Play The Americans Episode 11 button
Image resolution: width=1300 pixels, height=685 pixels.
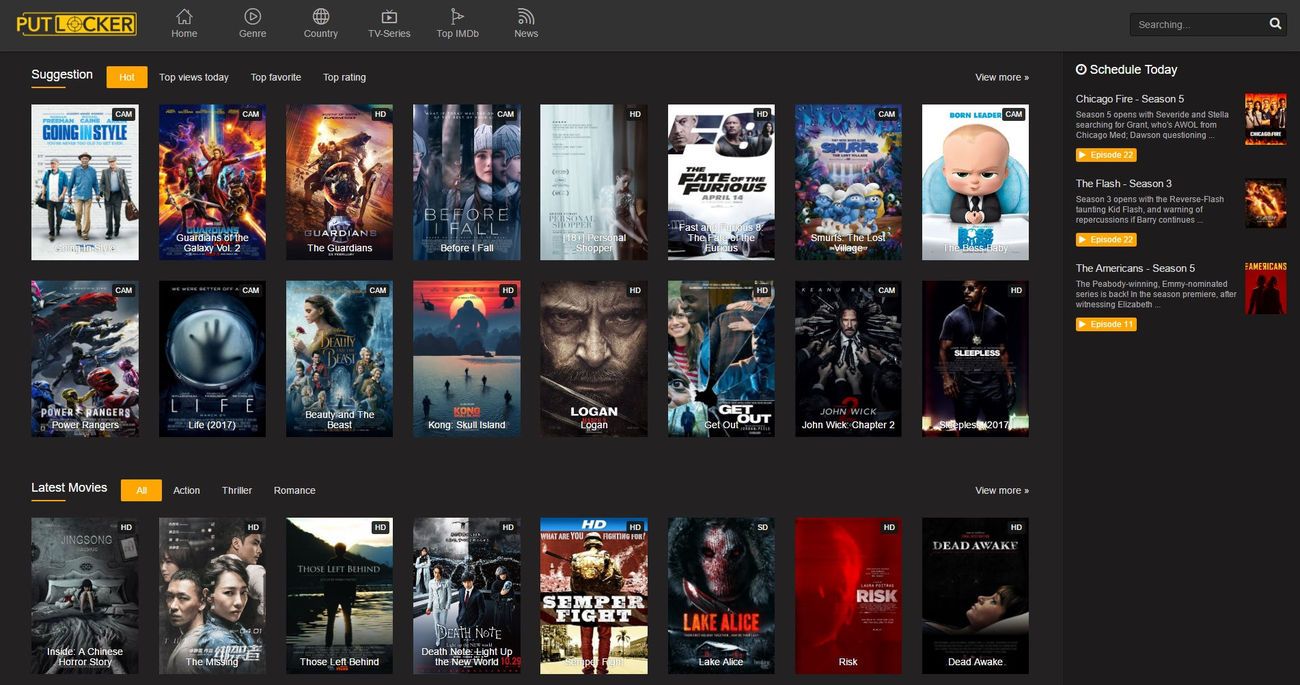point(1106,324)
